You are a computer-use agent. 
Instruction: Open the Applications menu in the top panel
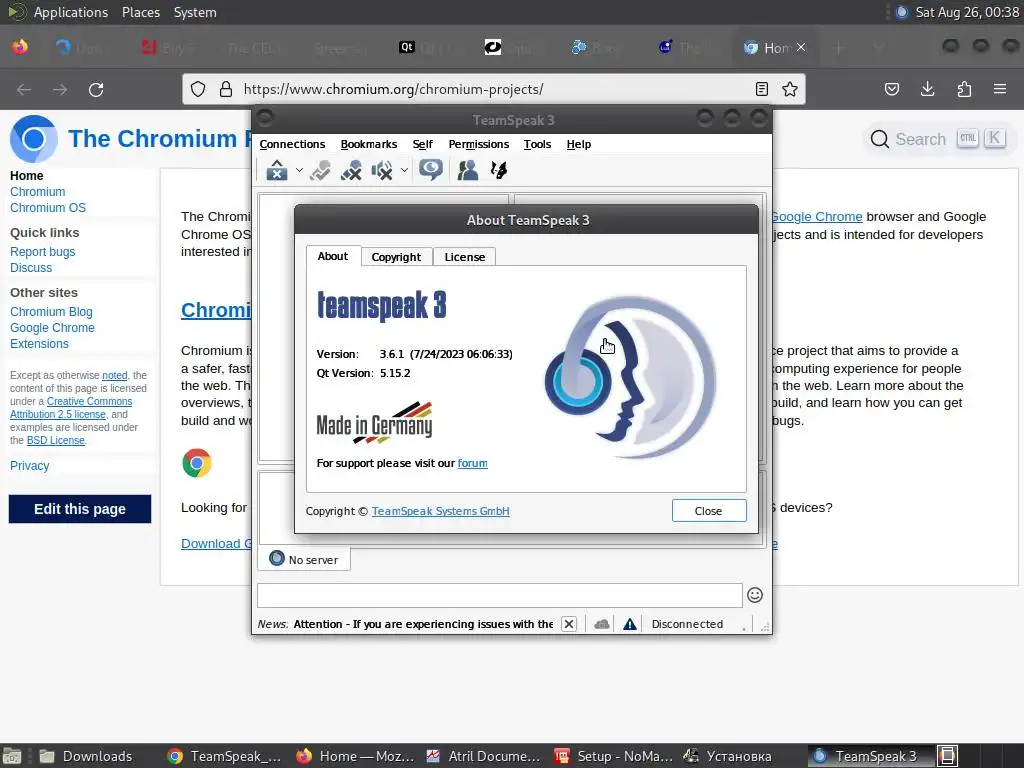(x=71, y=12)
